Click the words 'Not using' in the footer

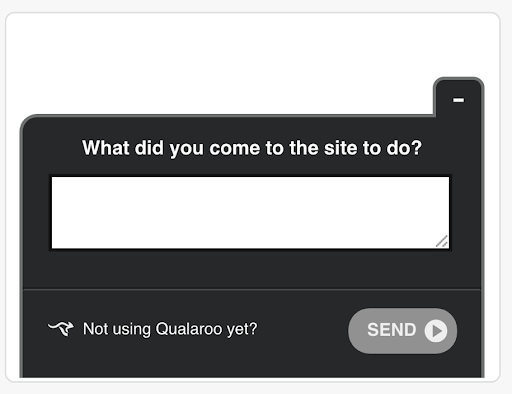coord(117,329)
